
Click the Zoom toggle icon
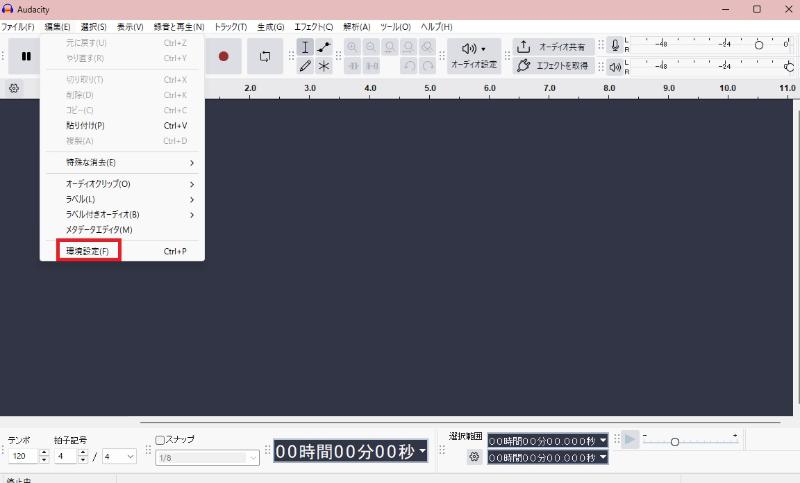pos(428,47)
